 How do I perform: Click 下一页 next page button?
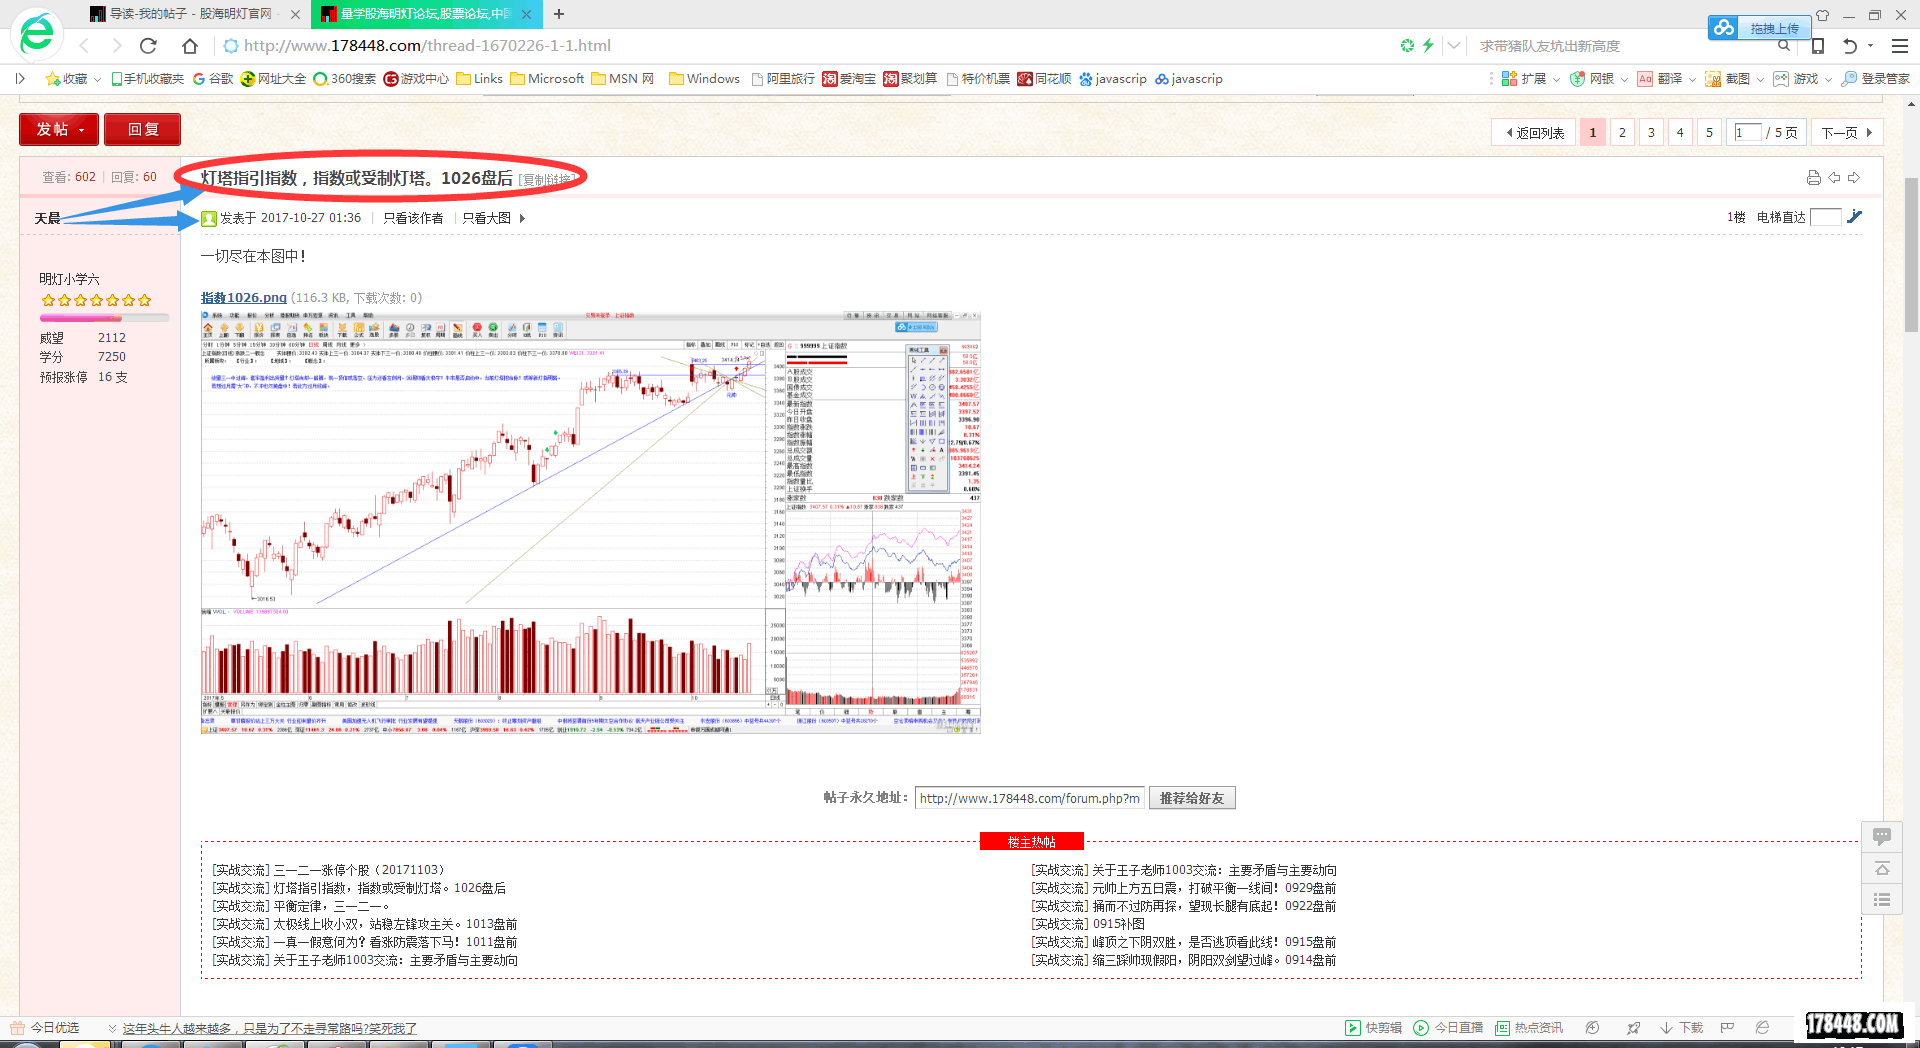point(1846,133)
